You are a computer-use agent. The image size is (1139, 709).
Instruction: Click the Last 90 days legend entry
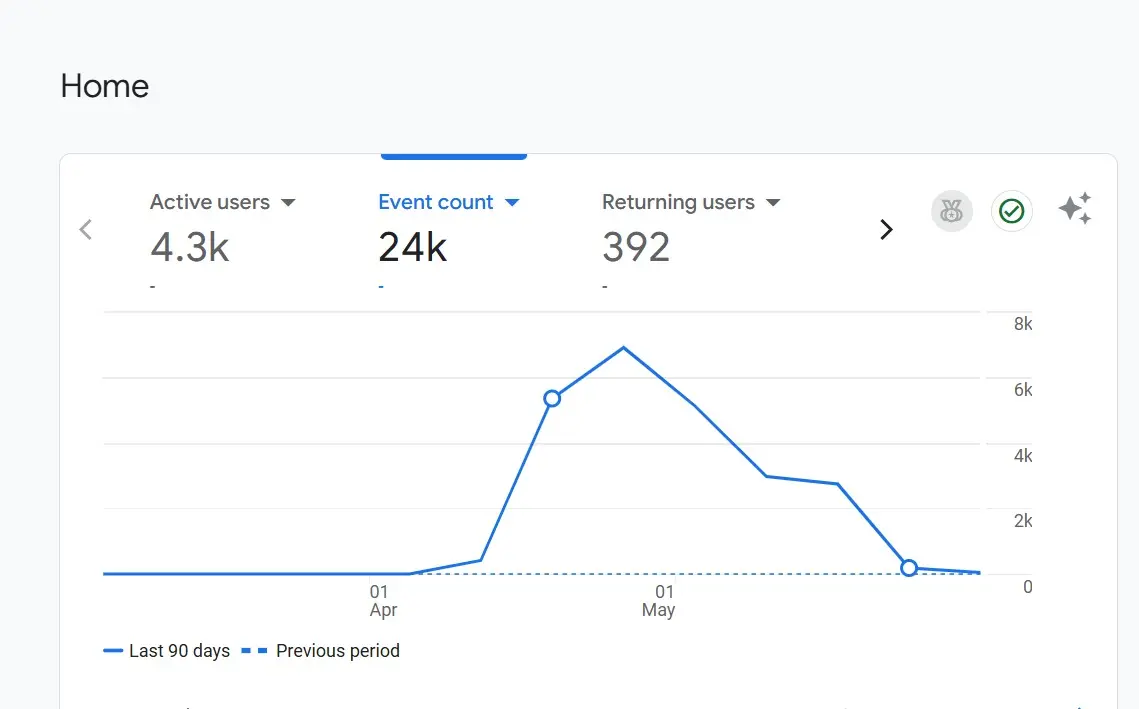click(x=167, y=651)
